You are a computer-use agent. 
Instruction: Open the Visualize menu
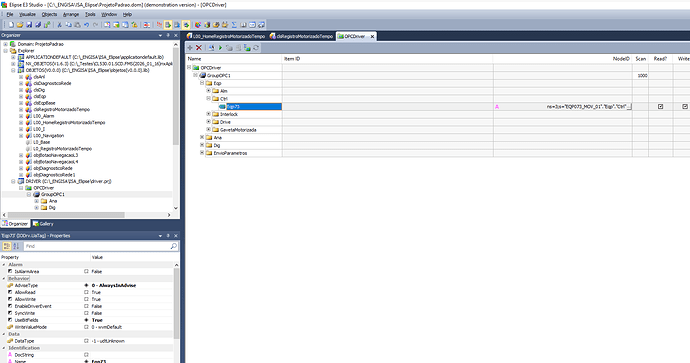[x=27, y=15]
